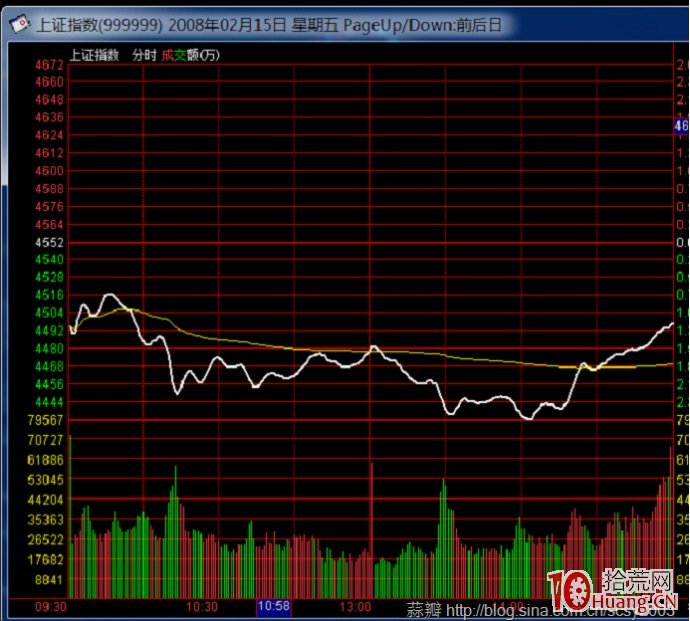Click the 4564 price axis label
This screenshot has height=621, width=690.
(x=49, y=225)
